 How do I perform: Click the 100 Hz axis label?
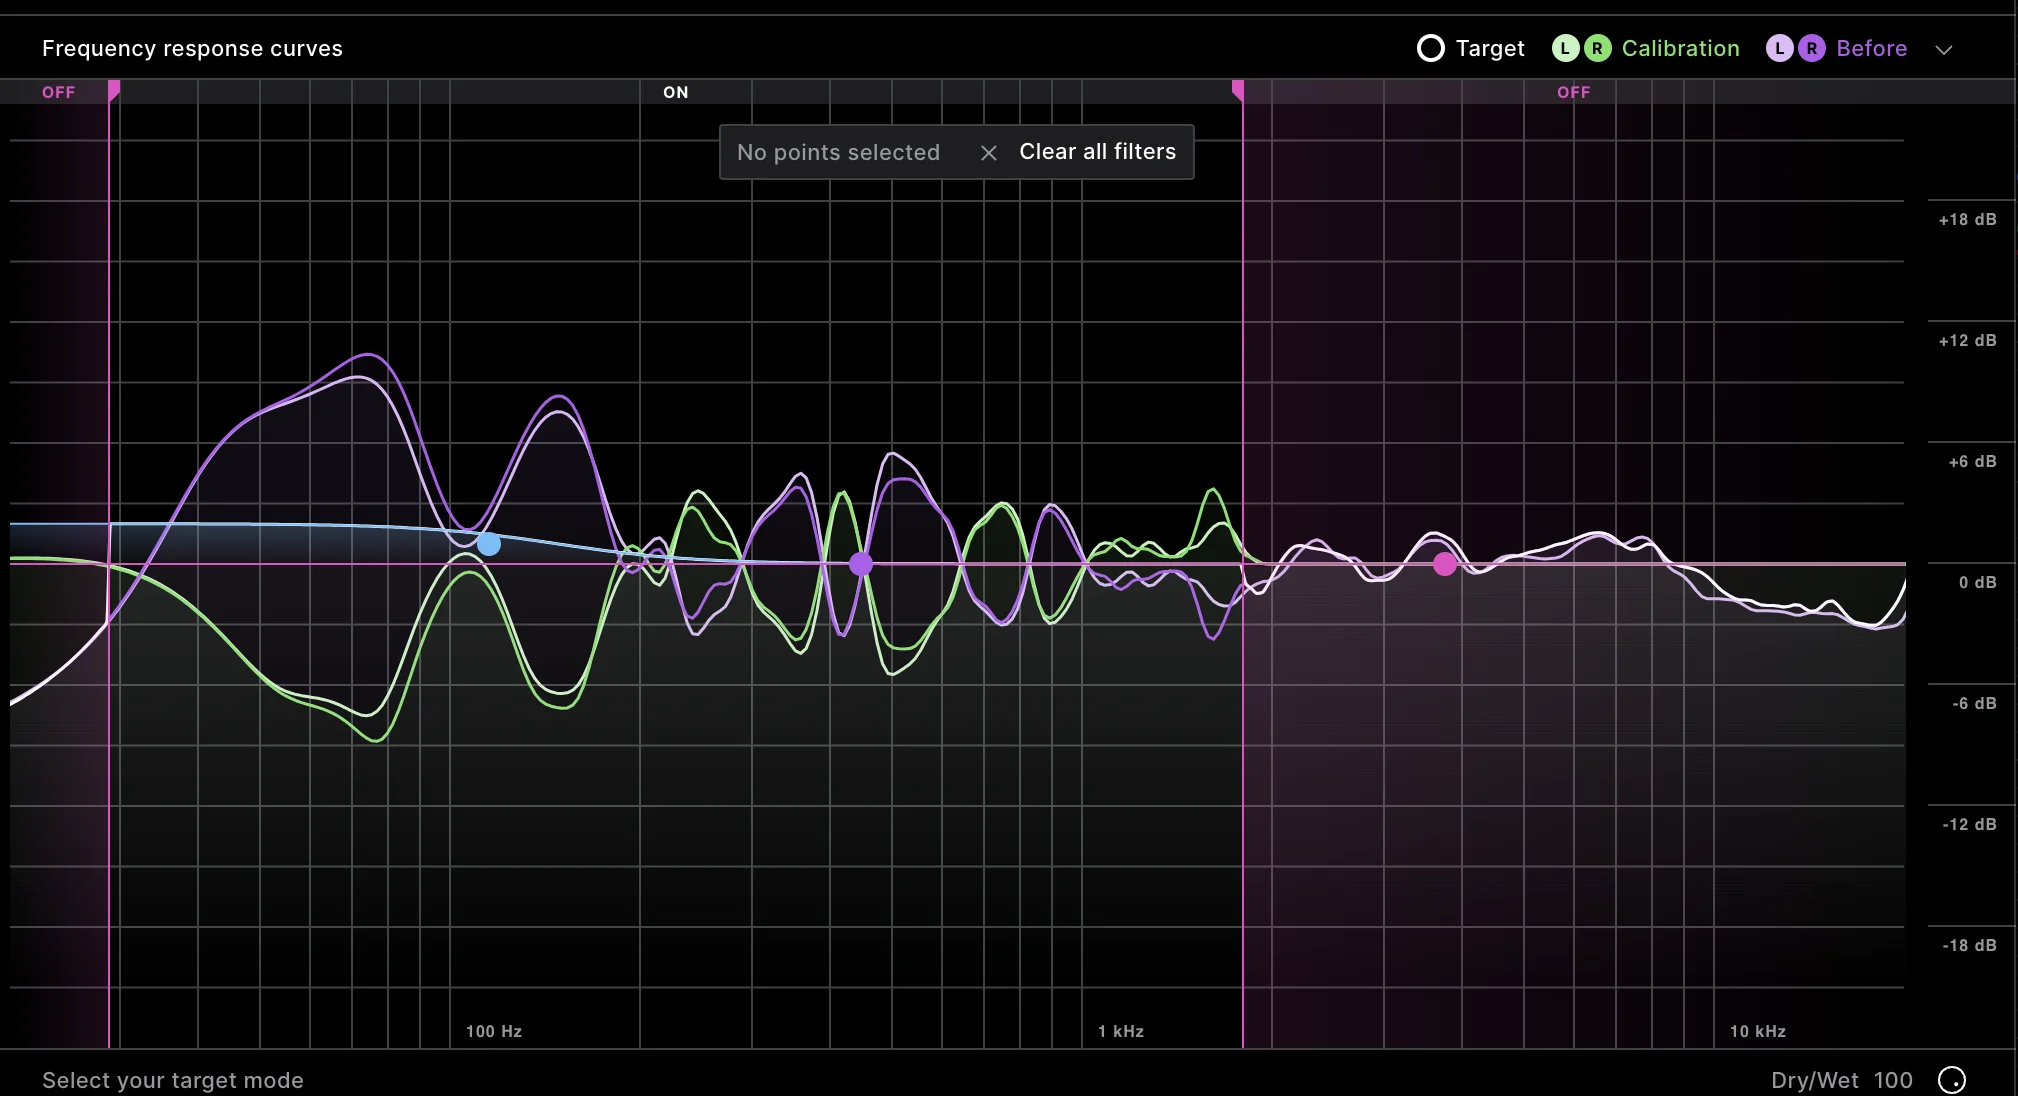pyautogui.click(x=494, y=1031)
